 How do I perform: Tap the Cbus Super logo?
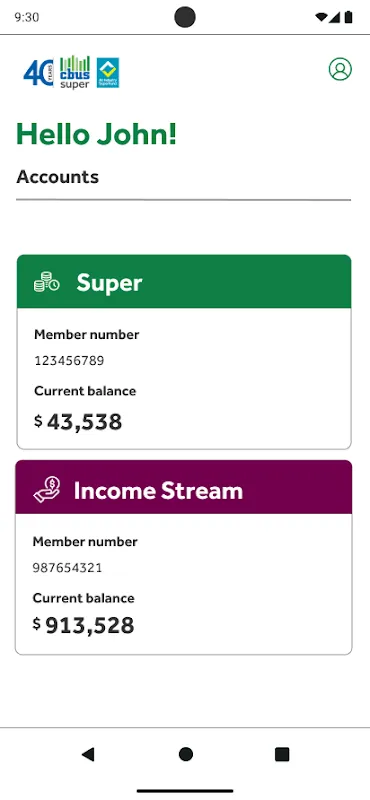coord(75,72)
